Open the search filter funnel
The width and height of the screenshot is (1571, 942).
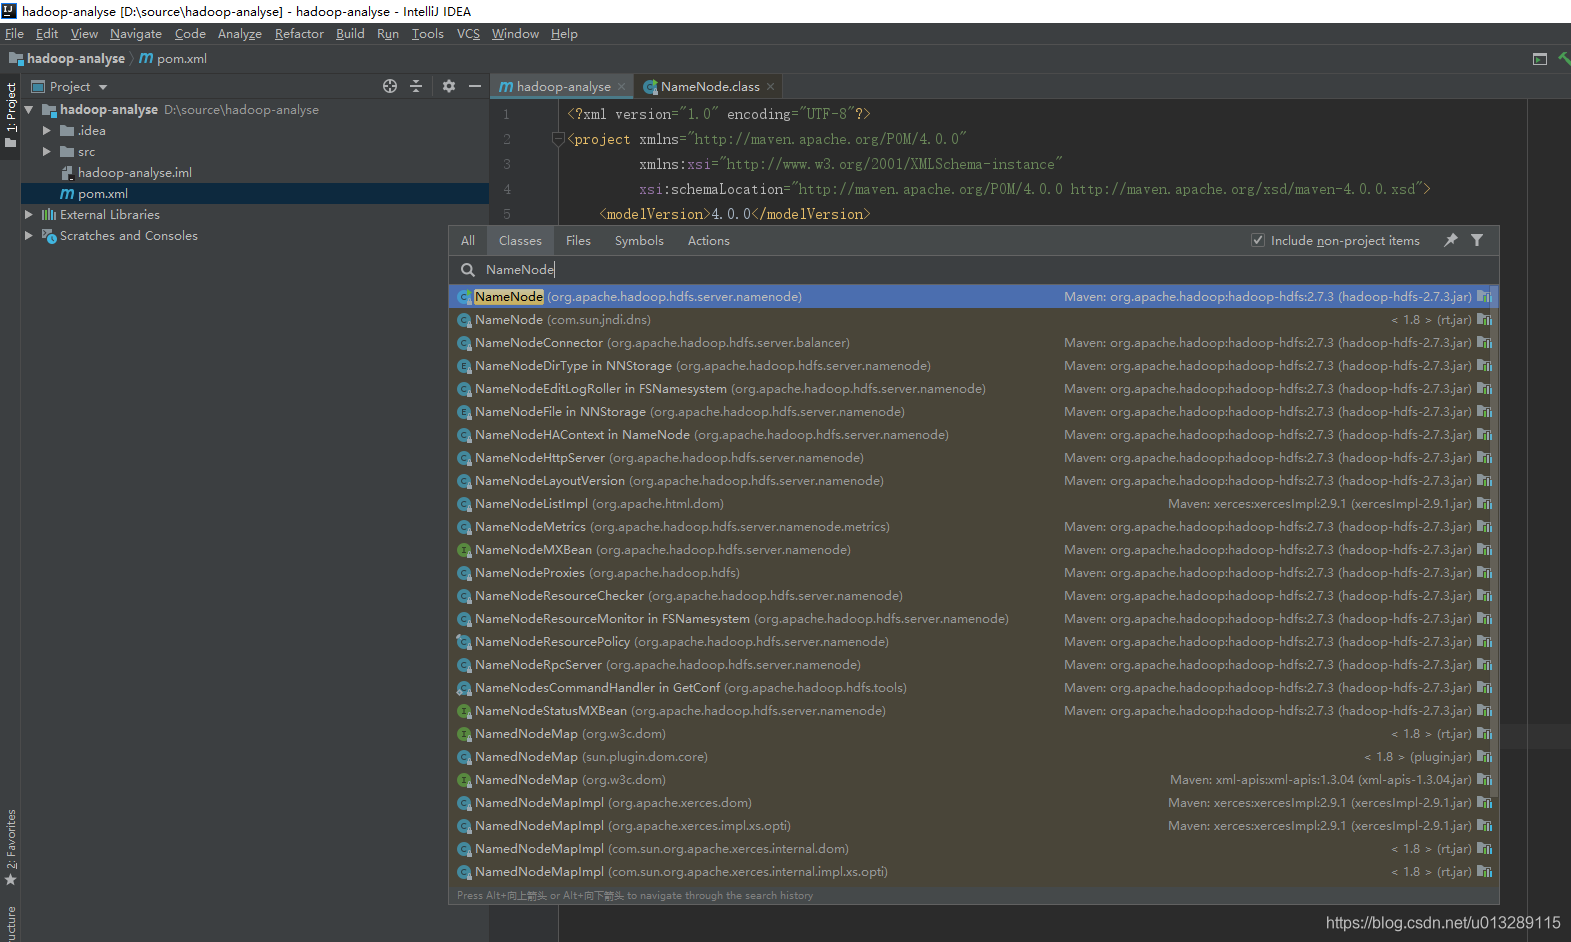click(1477, 240)
